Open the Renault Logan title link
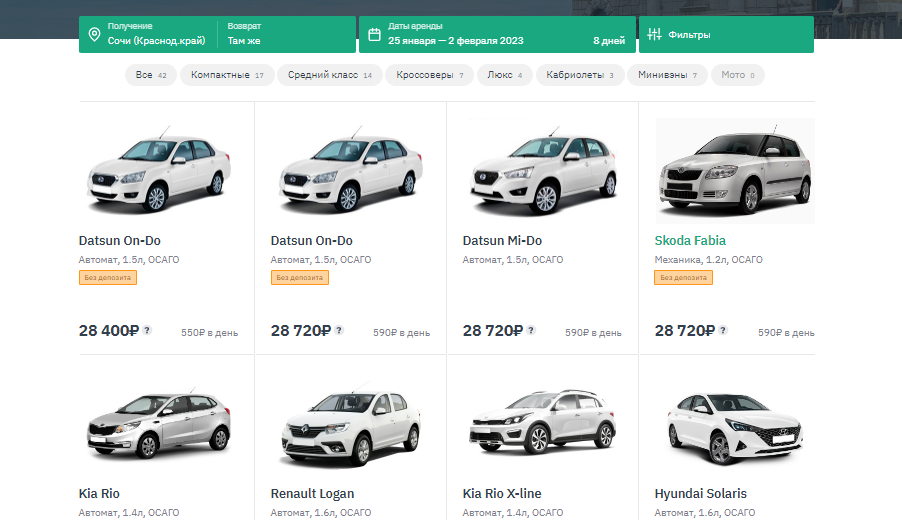 [312, 494]
